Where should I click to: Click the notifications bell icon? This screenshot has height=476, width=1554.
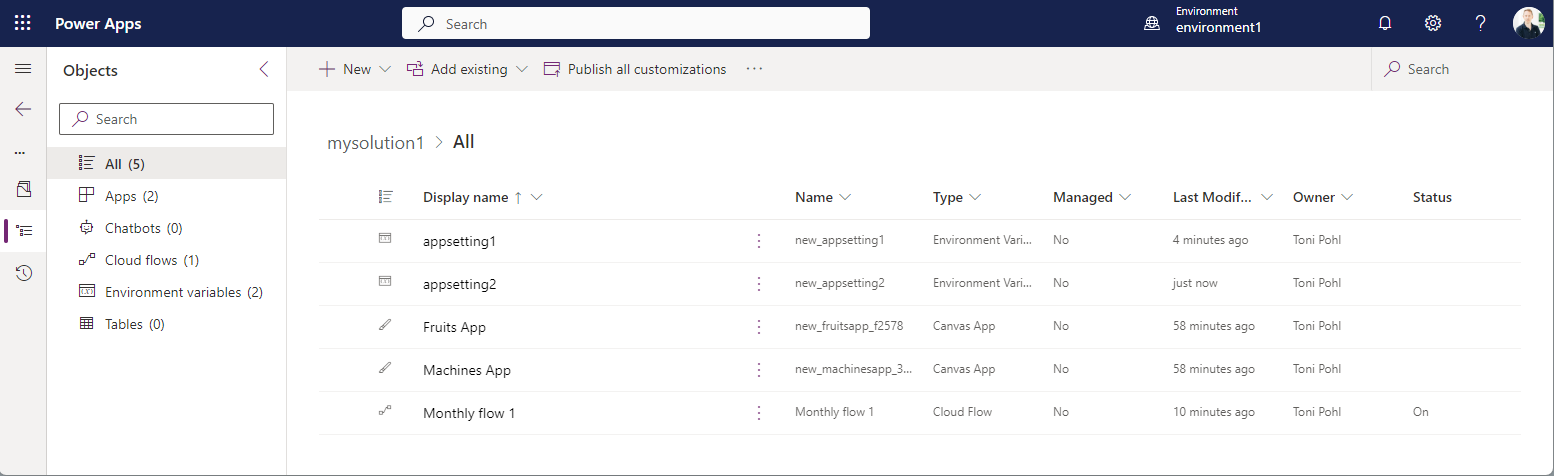(1385, 23)
